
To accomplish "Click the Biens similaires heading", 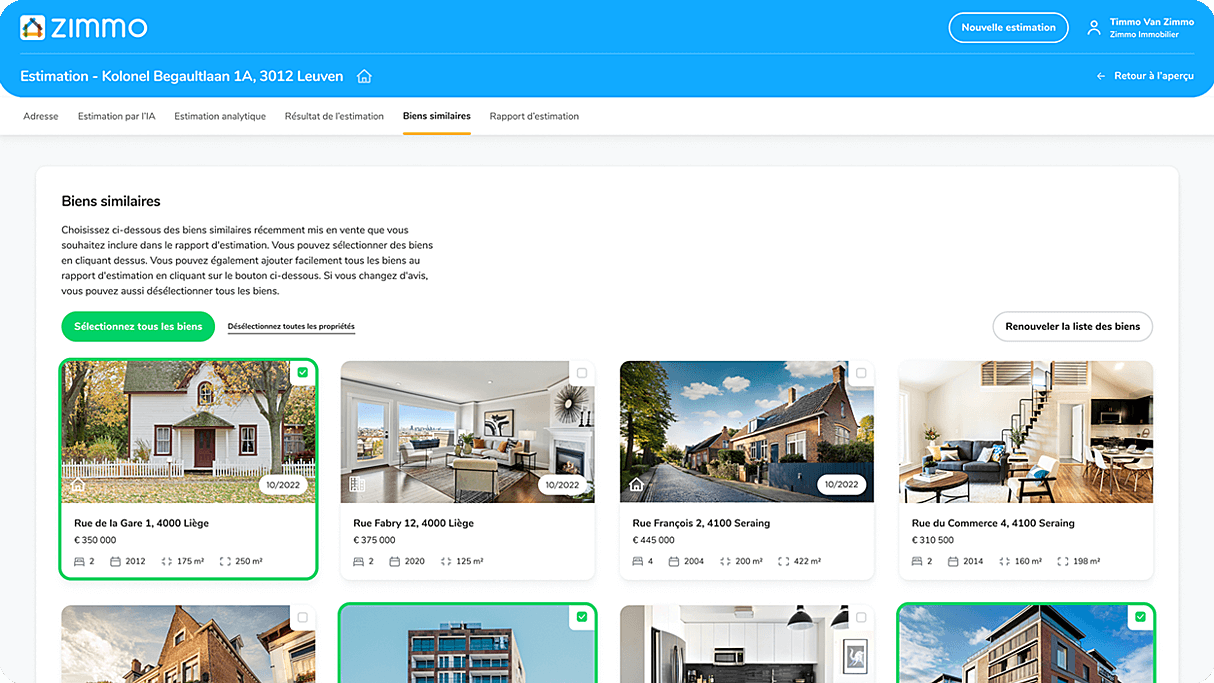I will point(111,201).
